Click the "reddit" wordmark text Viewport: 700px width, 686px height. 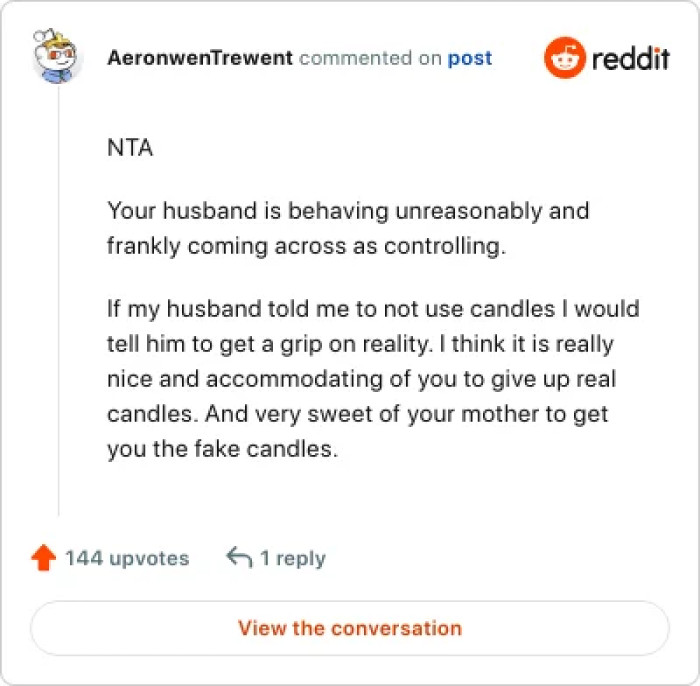click(x=629, y=58)
